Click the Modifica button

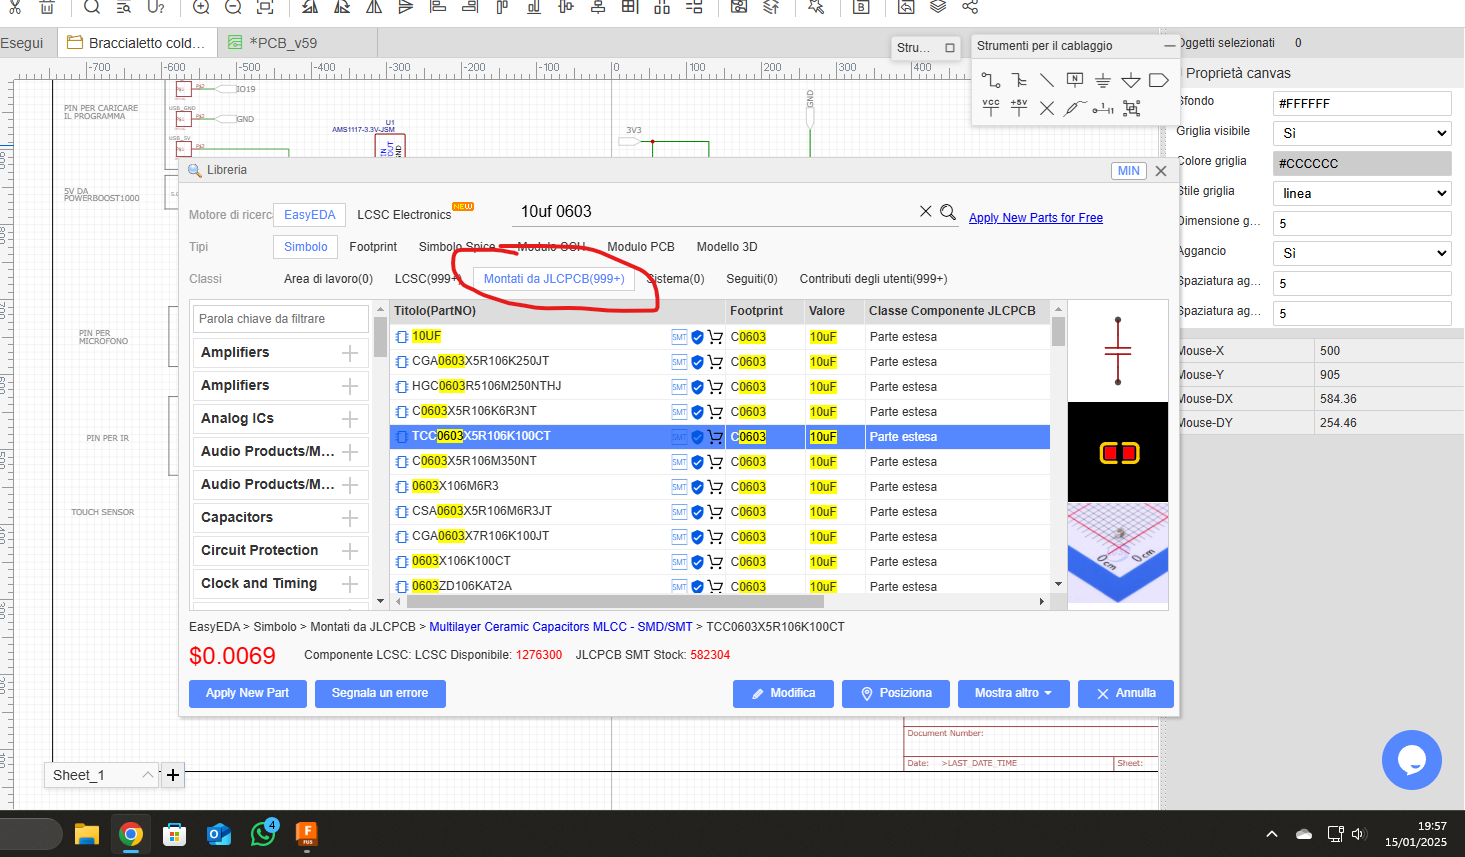(783, 693)
